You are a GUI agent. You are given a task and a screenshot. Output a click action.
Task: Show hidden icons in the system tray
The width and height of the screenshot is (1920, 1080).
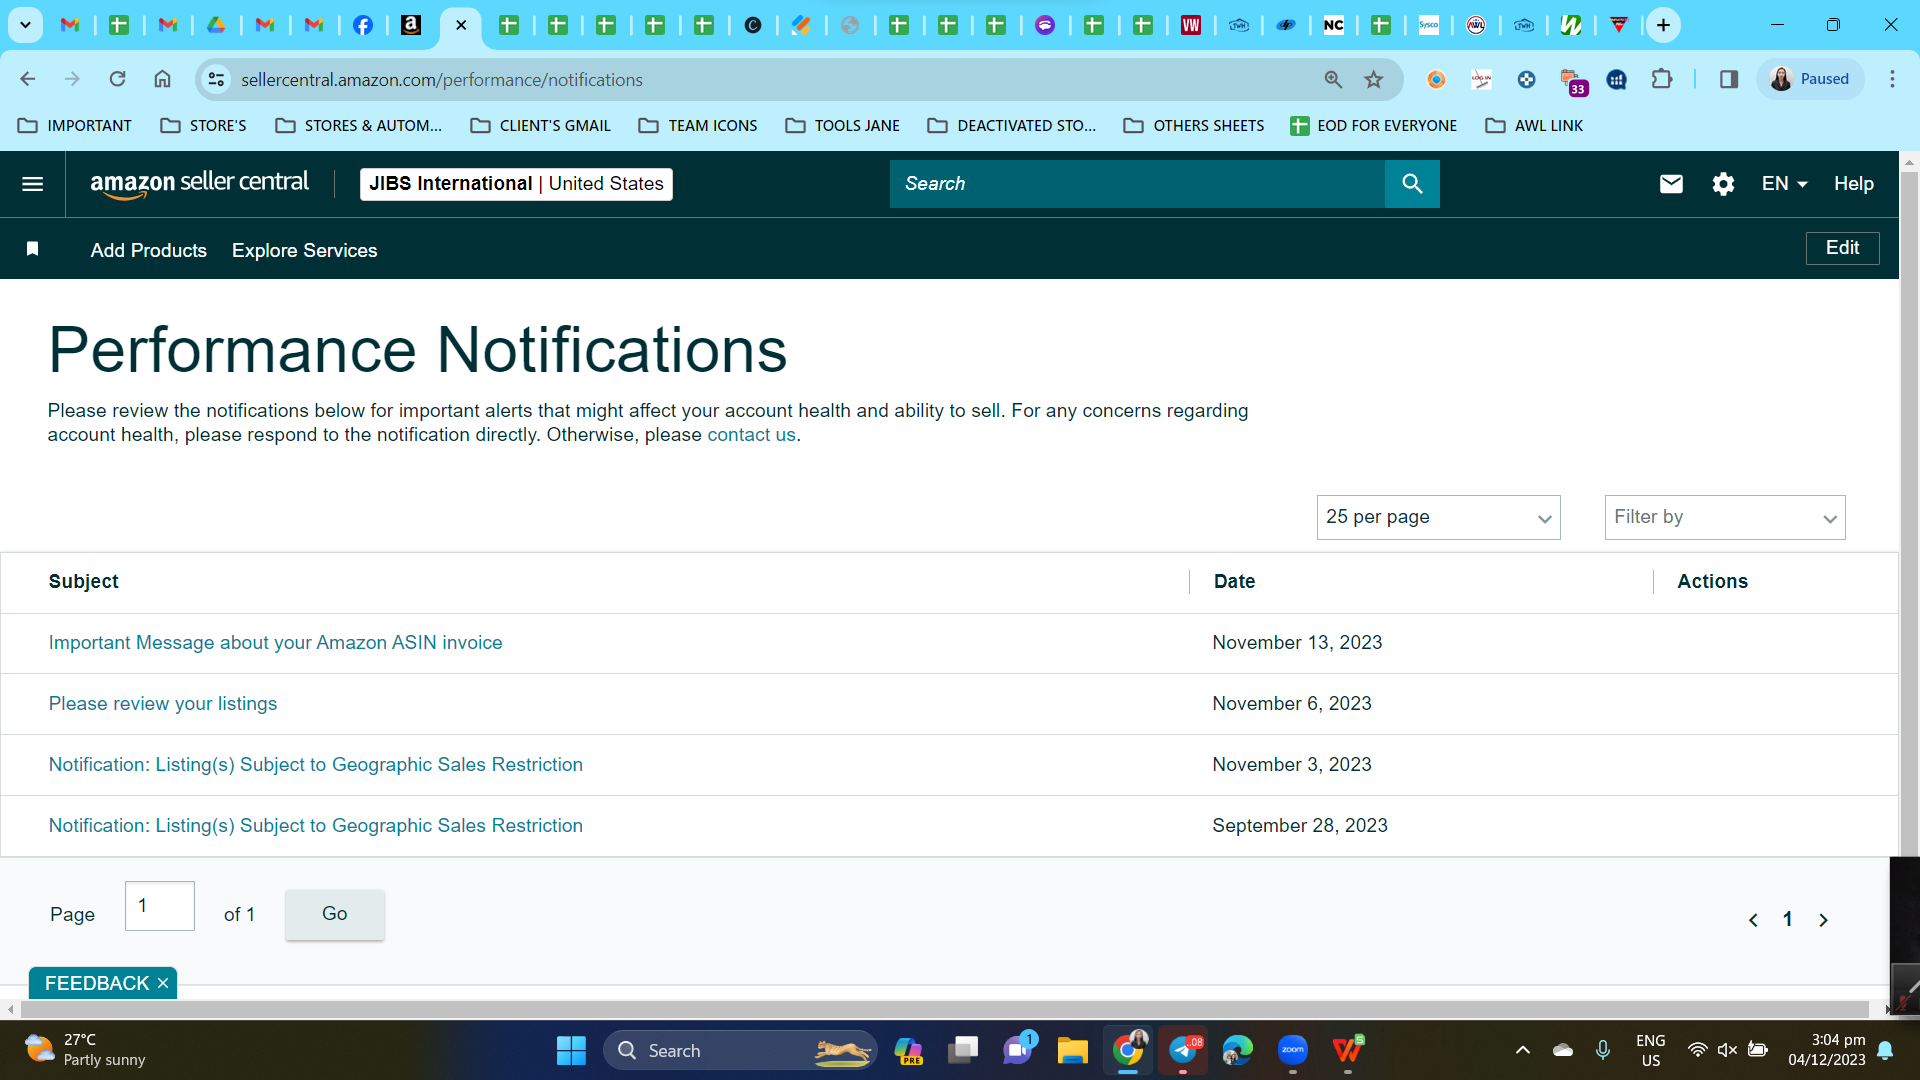click(x=1522, y=1050)
